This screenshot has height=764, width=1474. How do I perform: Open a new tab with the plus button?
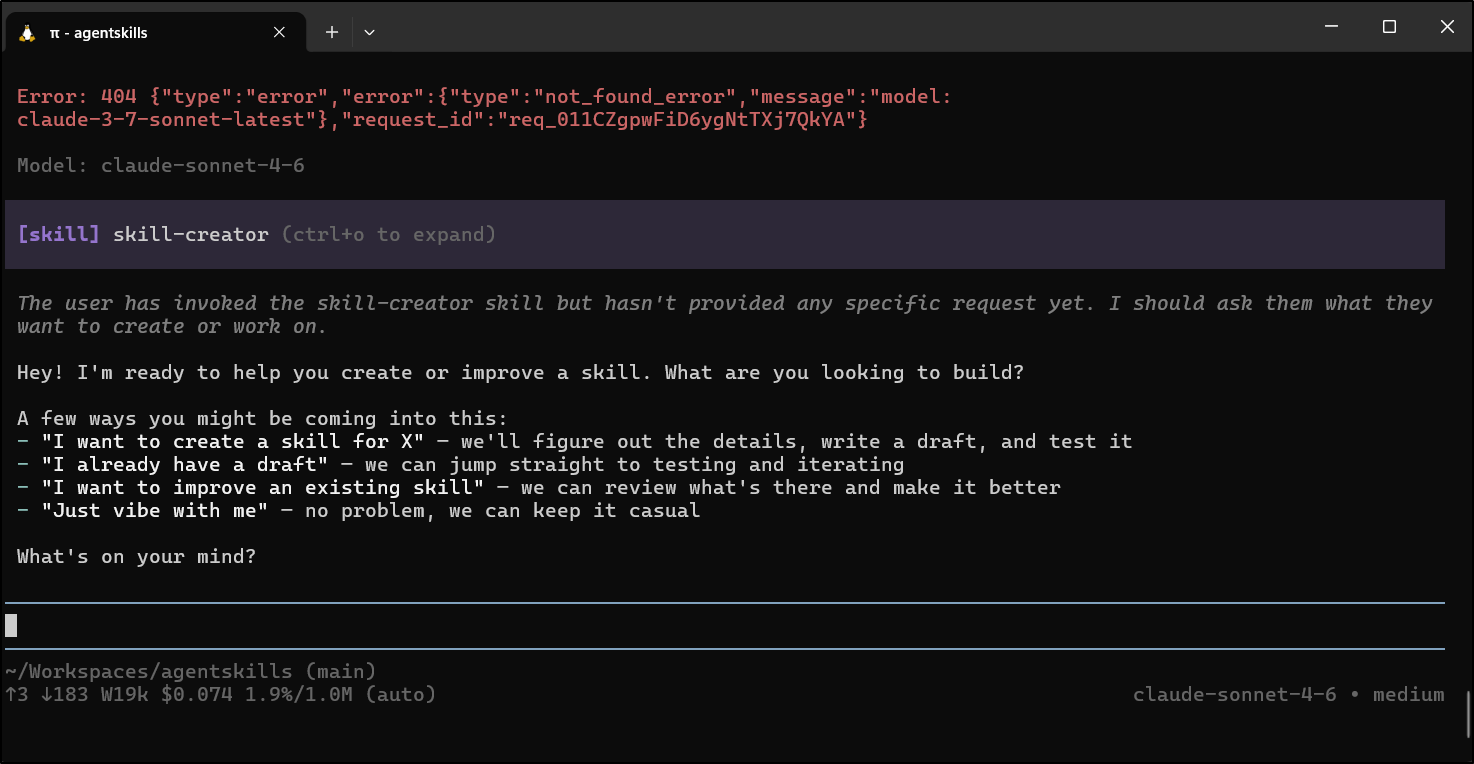pos(332,32)
